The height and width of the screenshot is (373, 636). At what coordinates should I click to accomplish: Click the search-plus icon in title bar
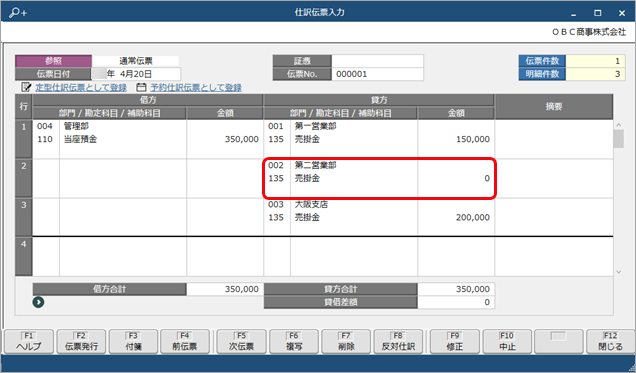[17, 13]
